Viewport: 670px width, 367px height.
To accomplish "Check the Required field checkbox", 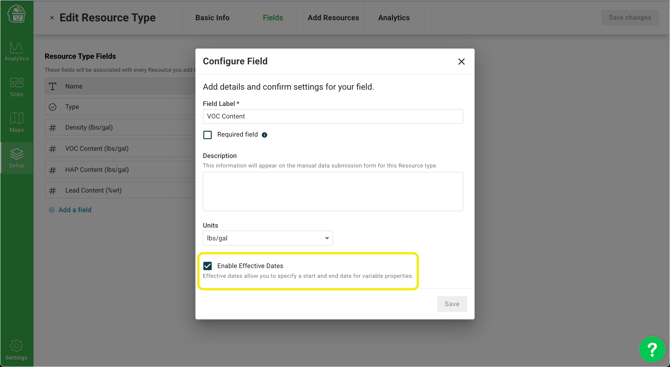I will tap(208, 135).
